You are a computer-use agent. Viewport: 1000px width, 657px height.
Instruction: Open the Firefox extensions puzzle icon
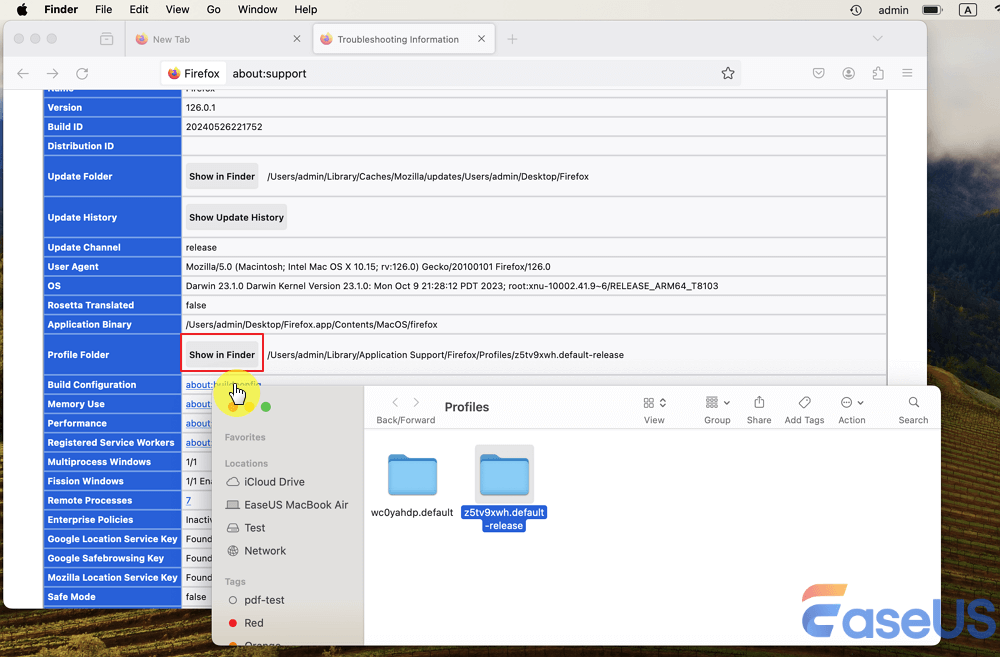pos(878,73)
